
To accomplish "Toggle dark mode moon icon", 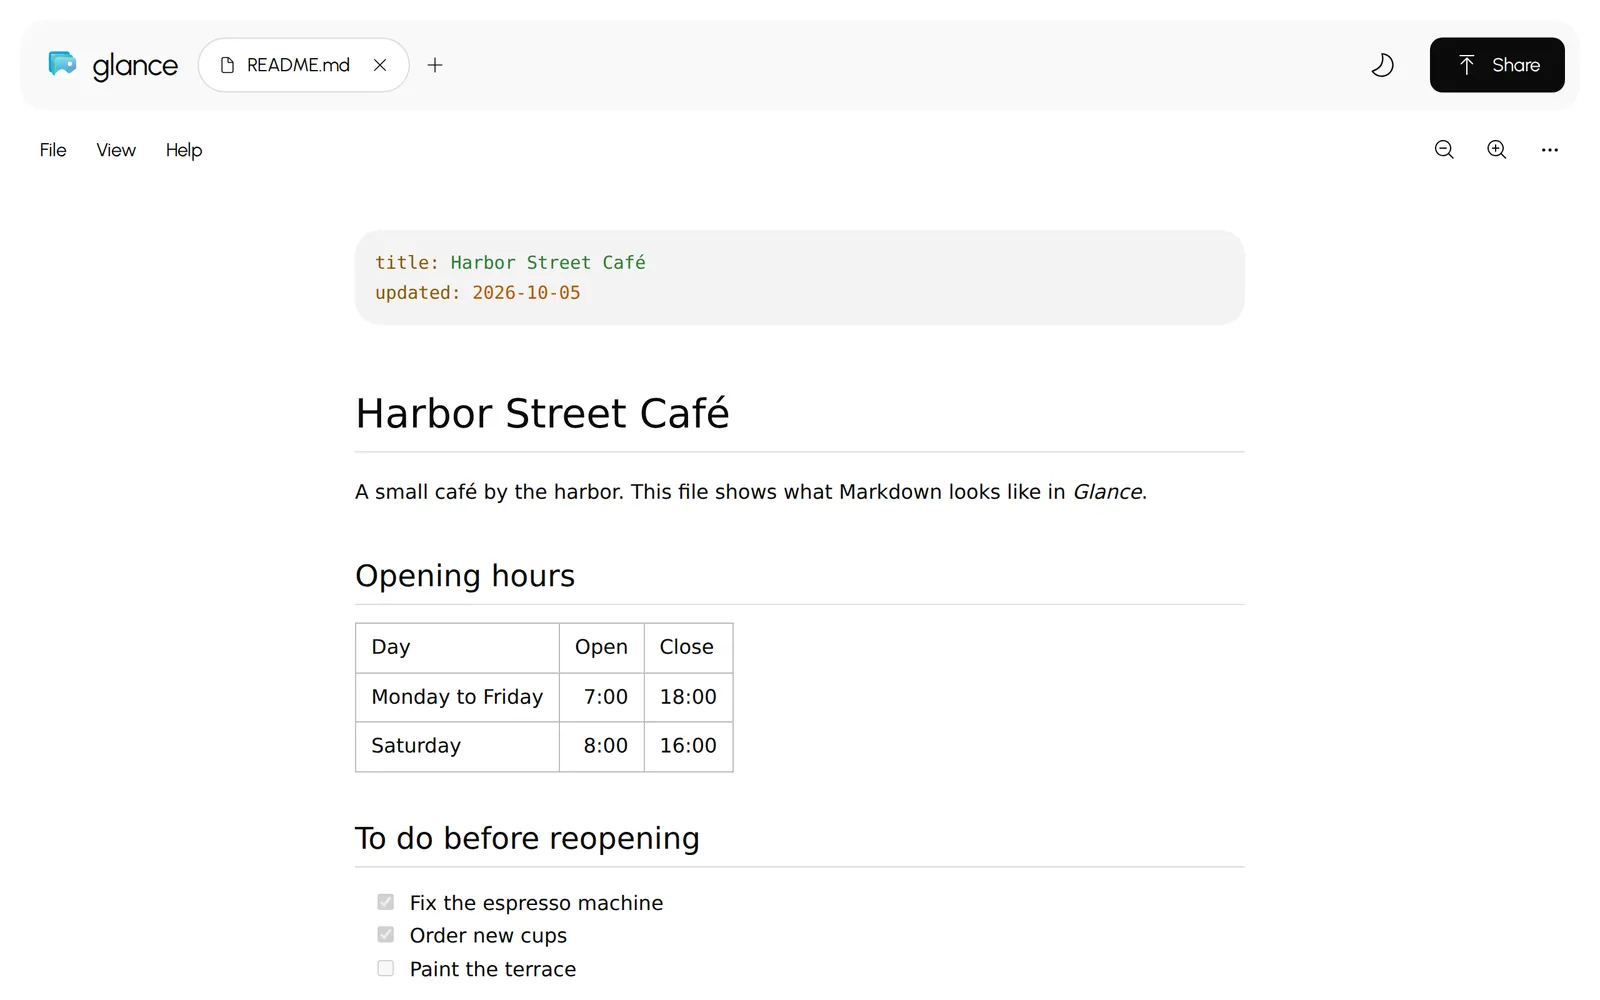I will click(x=1382, y=65).
